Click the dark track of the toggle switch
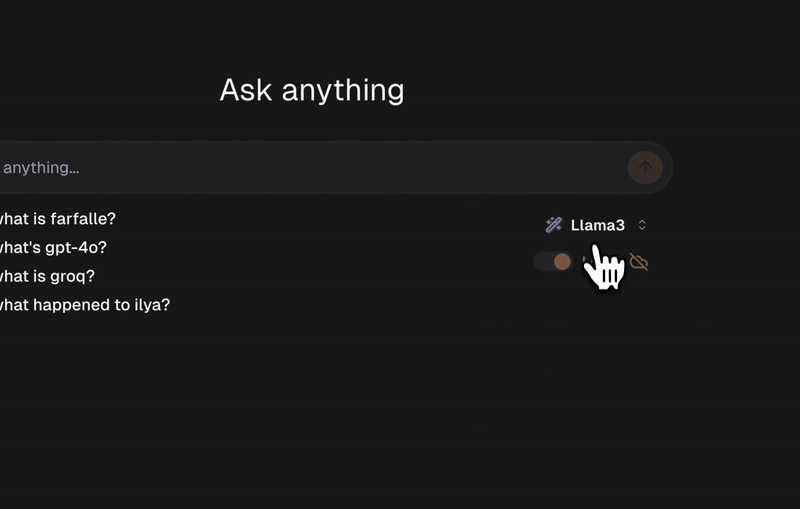The height and width of the screenshot is (509, 800). point(543,262)
